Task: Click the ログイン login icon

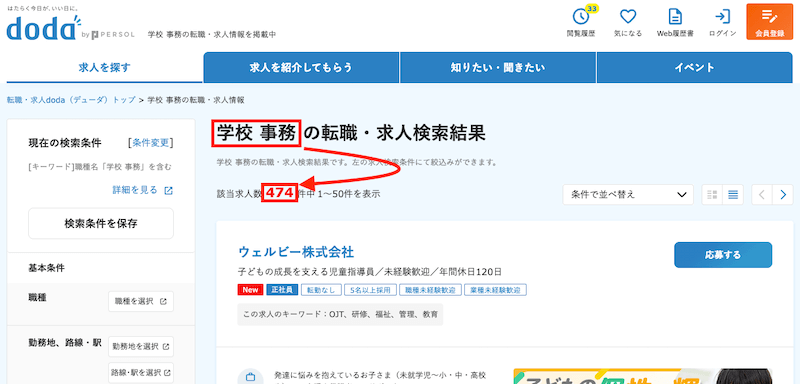Action: pyautogui.click(x=722, y=17)
